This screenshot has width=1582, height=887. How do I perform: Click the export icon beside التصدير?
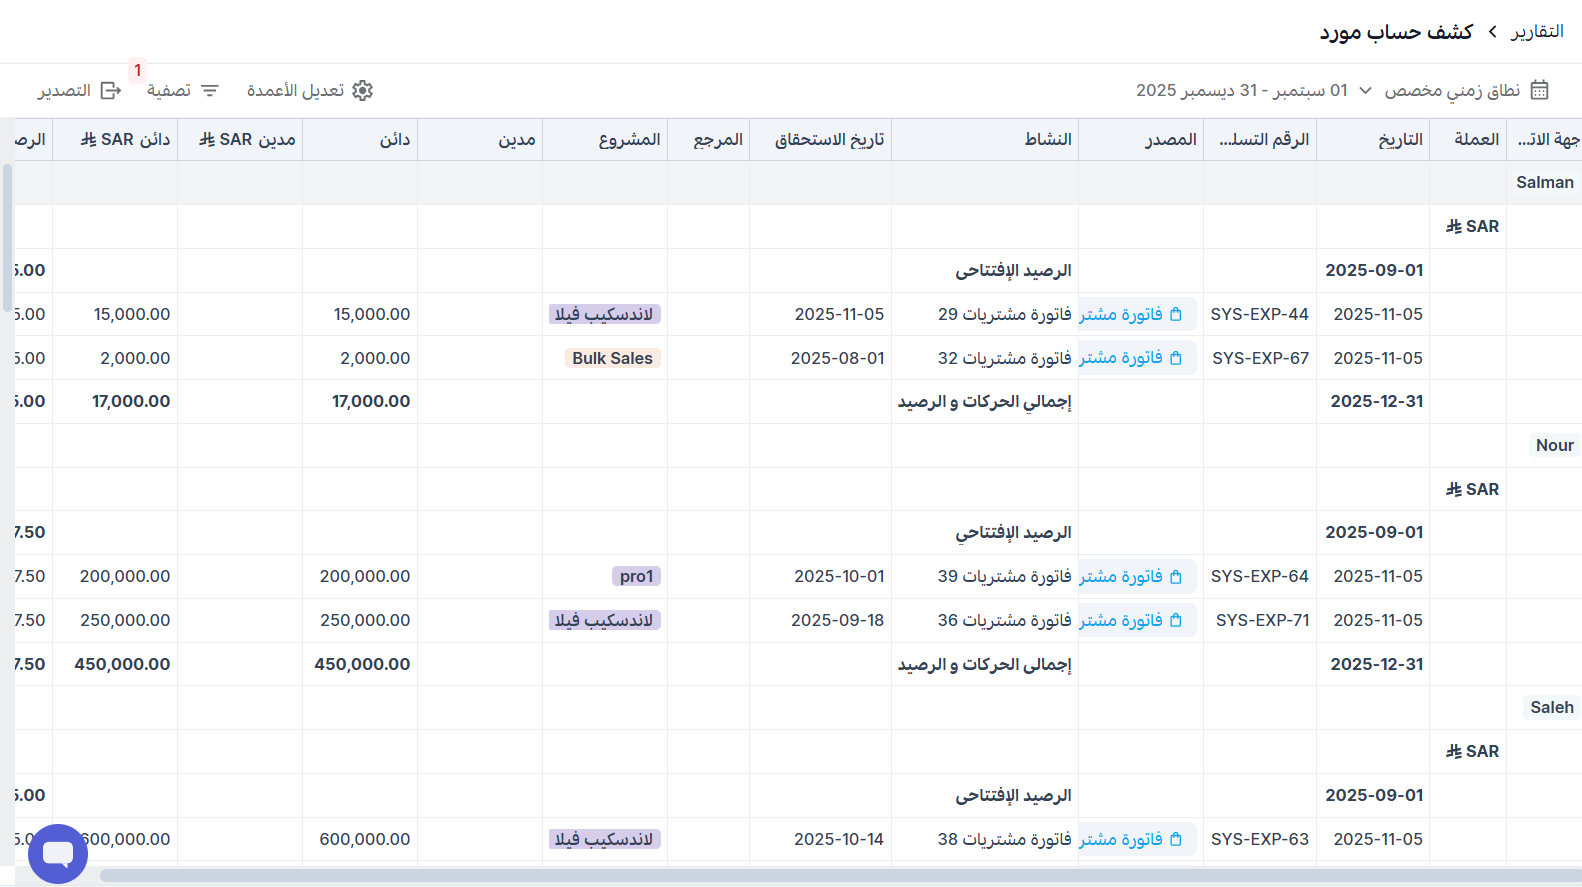(x=111, y=90)
